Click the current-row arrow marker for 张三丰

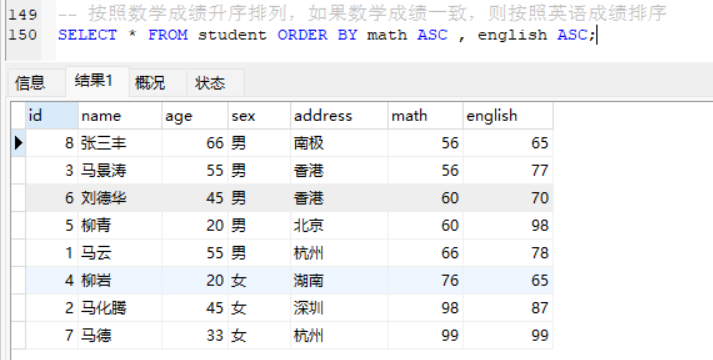point(18,143)
